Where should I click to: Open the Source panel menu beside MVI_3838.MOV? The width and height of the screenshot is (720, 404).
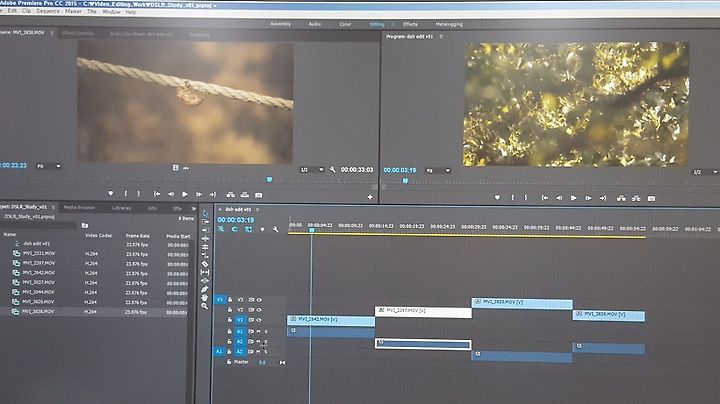pos(52,33)
